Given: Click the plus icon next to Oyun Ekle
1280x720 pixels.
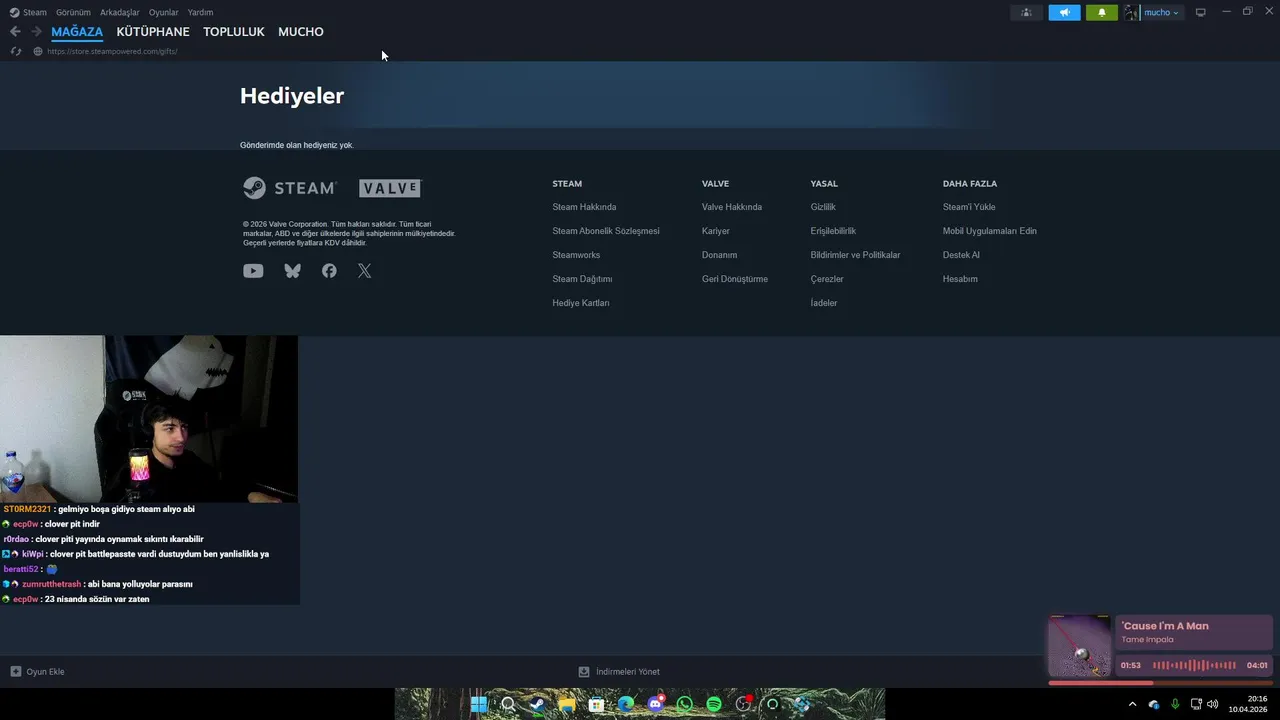Looking at the screenshot, I should pyautogui.click(x=16, y=672).
